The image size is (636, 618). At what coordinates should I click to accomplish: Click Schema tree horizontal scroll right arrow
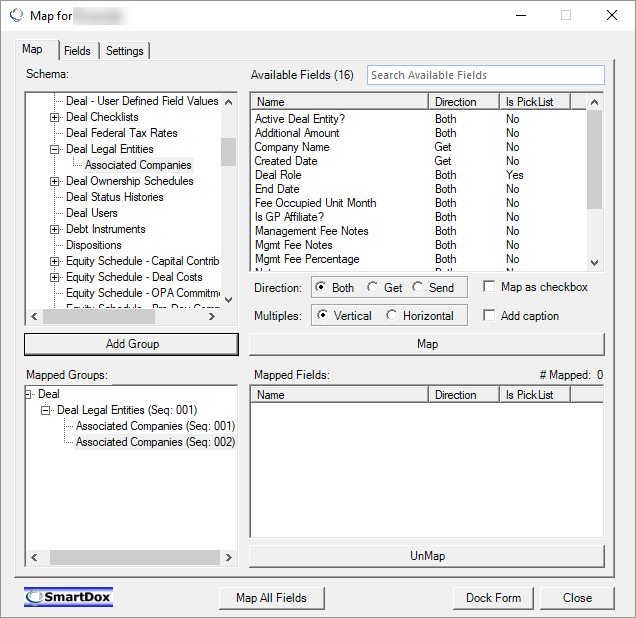point(212,317)
